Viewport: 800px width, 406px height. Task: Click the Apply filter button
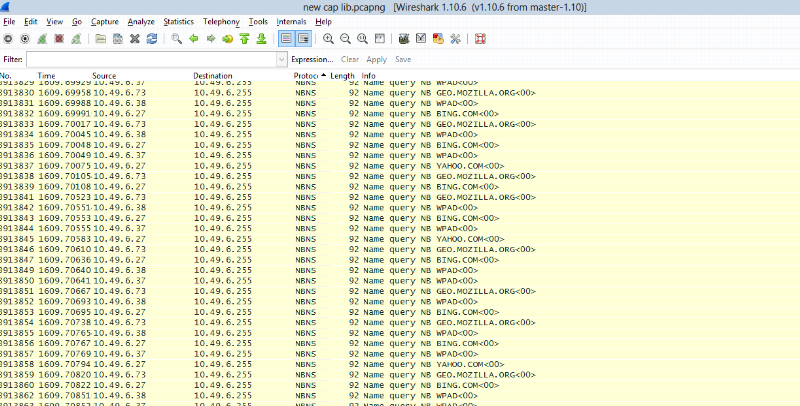click(376, 59)
